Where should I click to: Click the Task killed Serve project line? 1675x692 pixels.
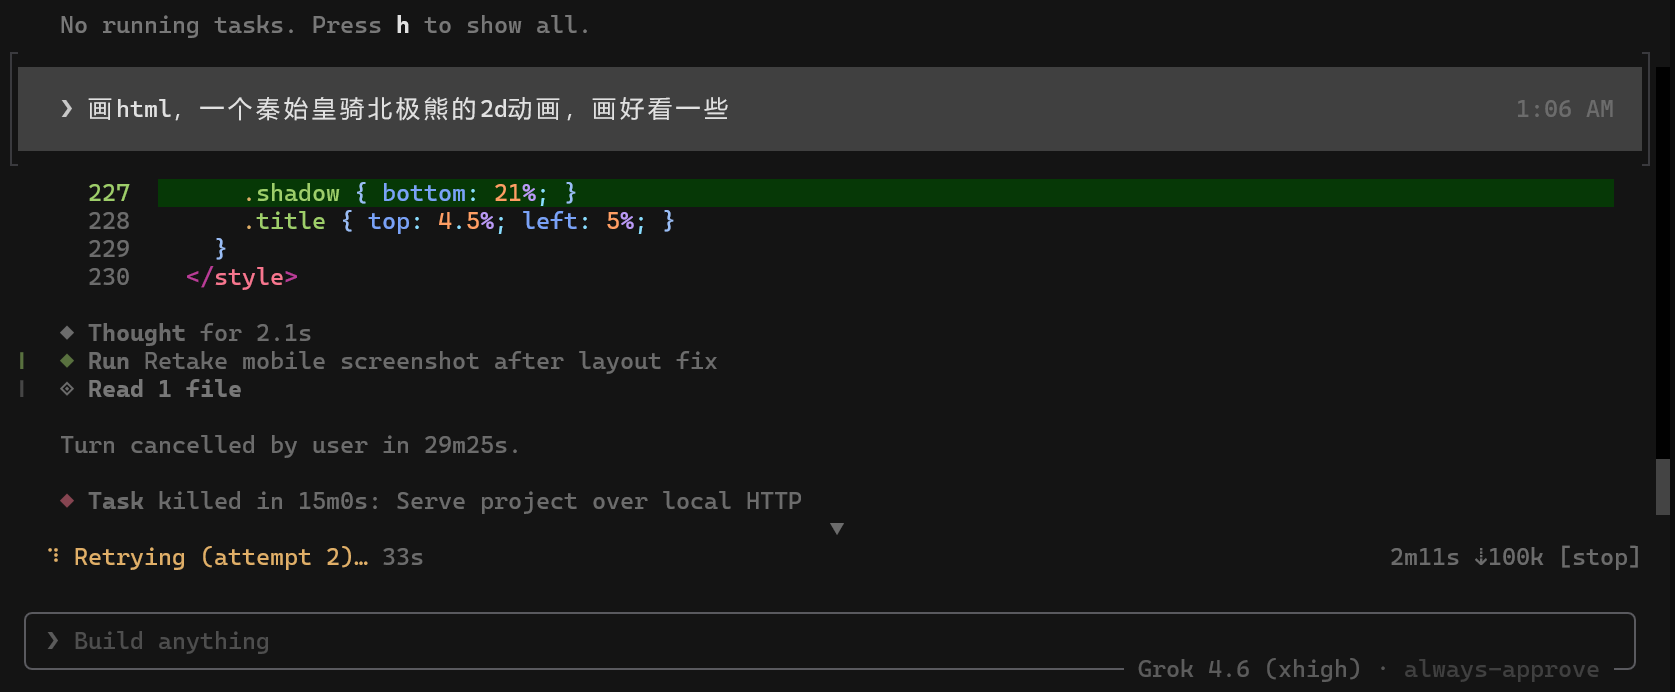pyautogui.click(x=445, y=501)
